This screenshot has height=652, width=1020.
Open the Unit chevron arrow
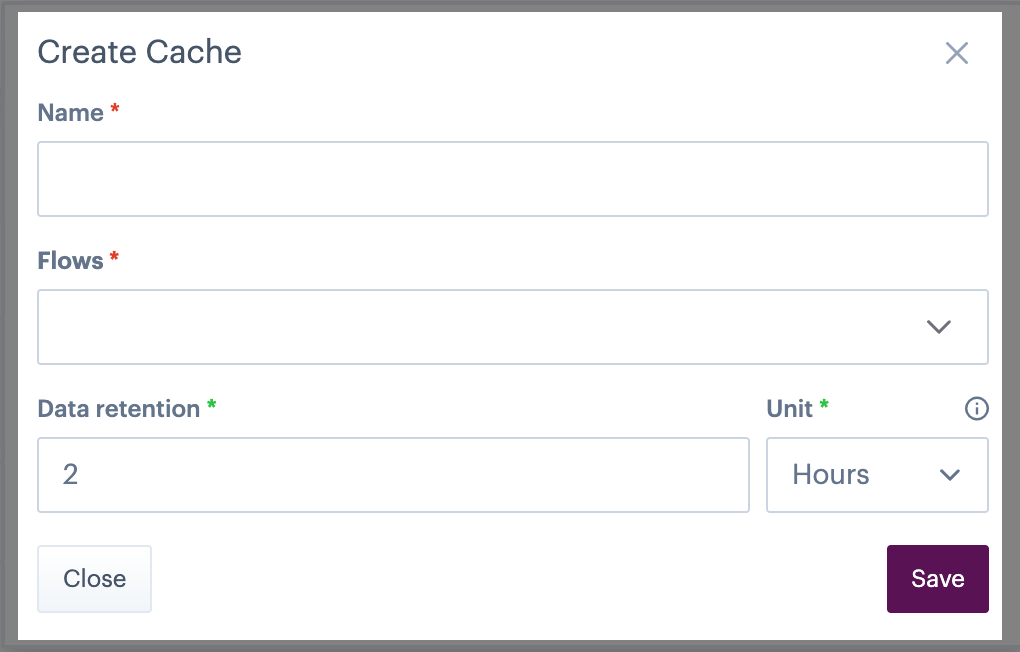tap(950, 475)
